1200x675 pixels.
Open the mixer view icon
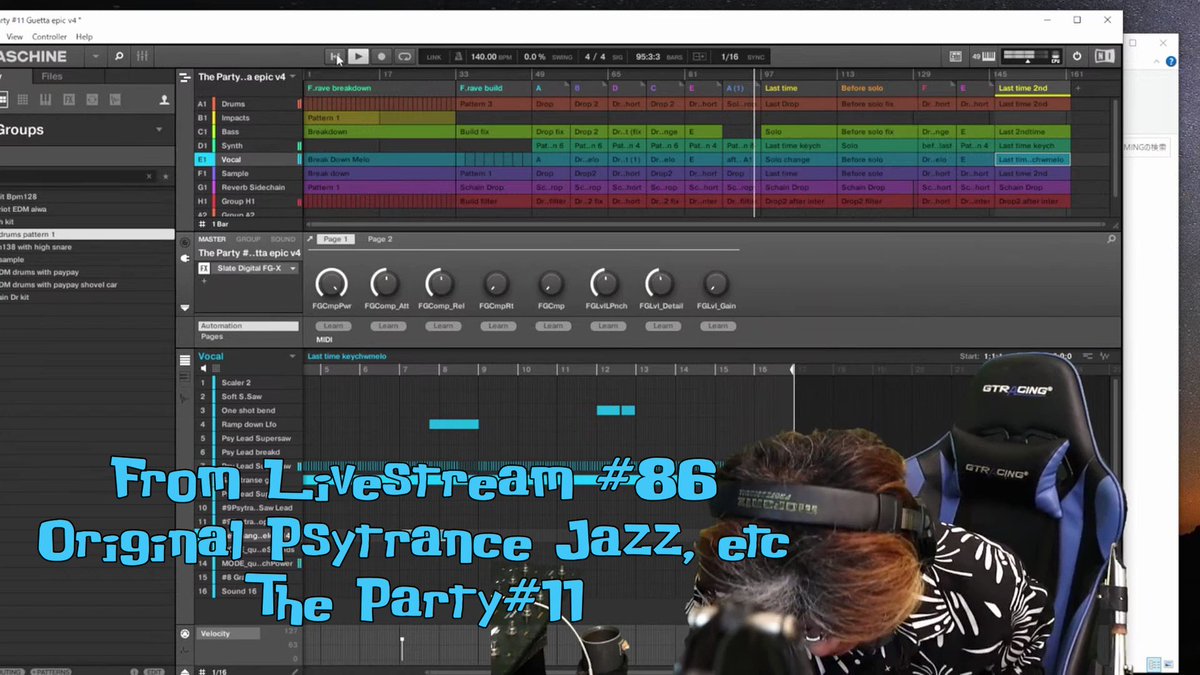coord(143,57)
